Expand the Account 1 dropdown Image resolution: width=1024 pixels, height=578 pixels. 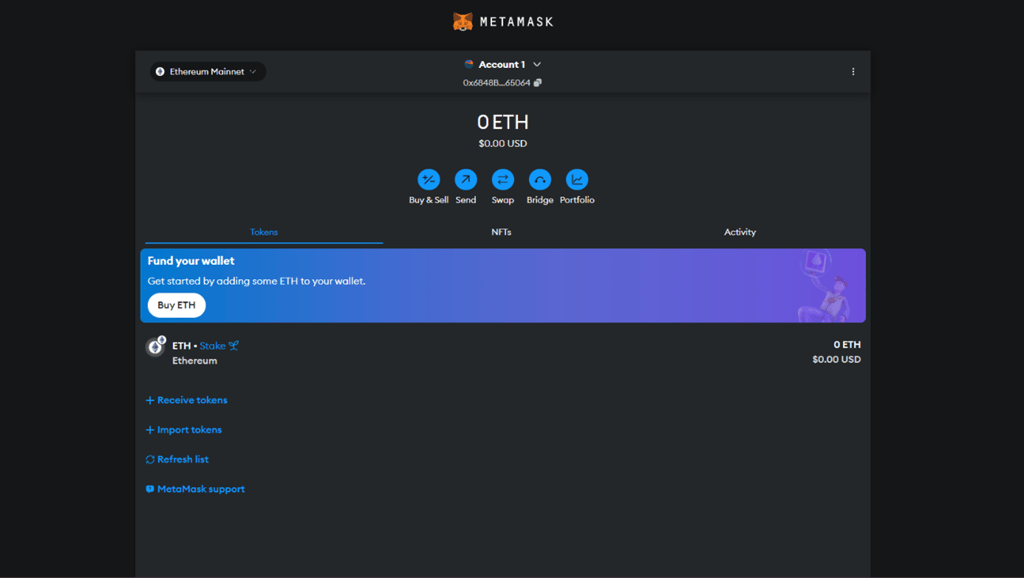coord(537,65)
